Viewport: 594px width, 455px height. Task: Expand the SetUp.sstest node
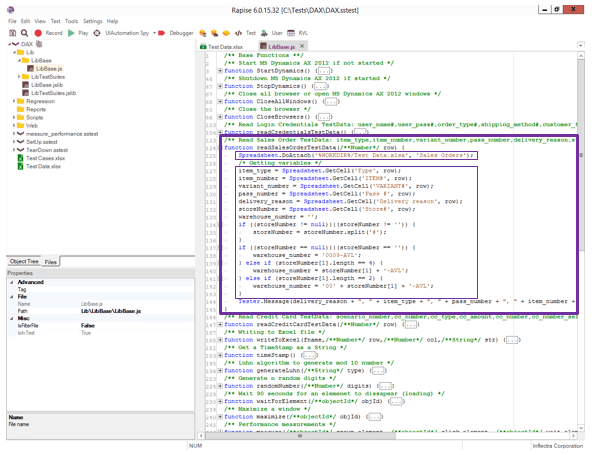click(x=14, y=142)
